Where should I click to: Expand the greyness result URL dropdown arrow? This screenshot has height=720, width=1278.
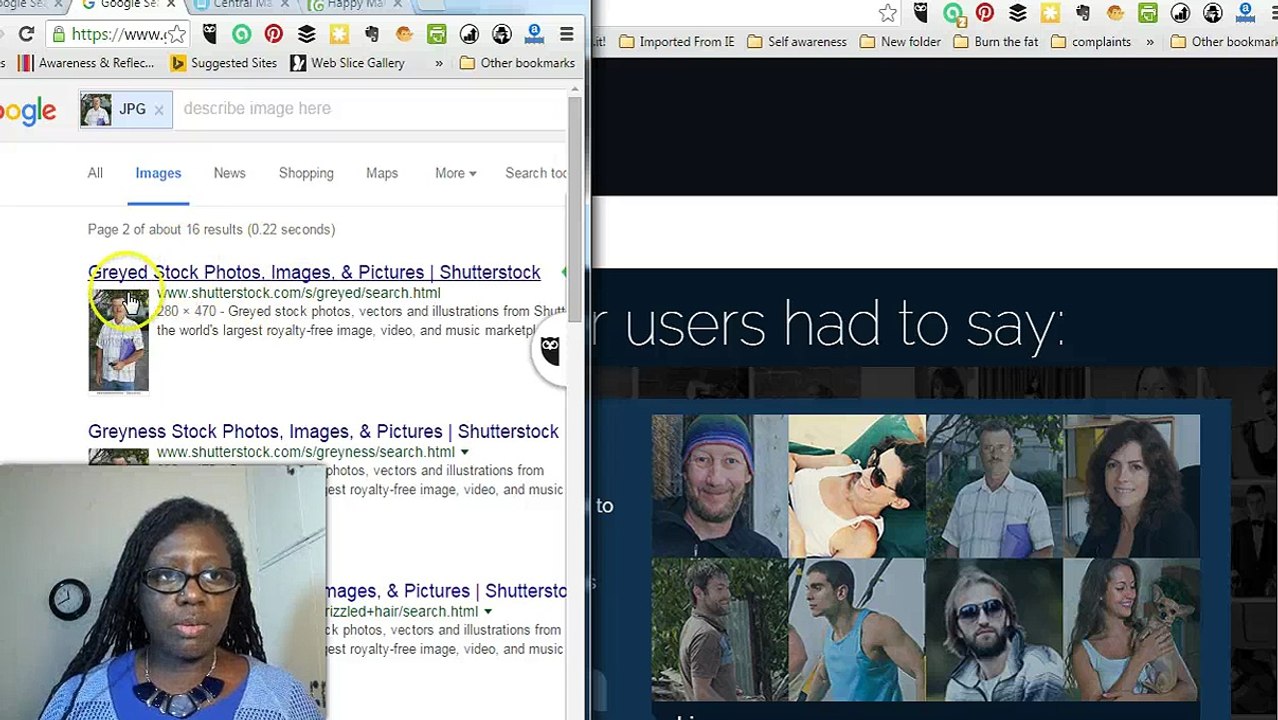point(464,453)
